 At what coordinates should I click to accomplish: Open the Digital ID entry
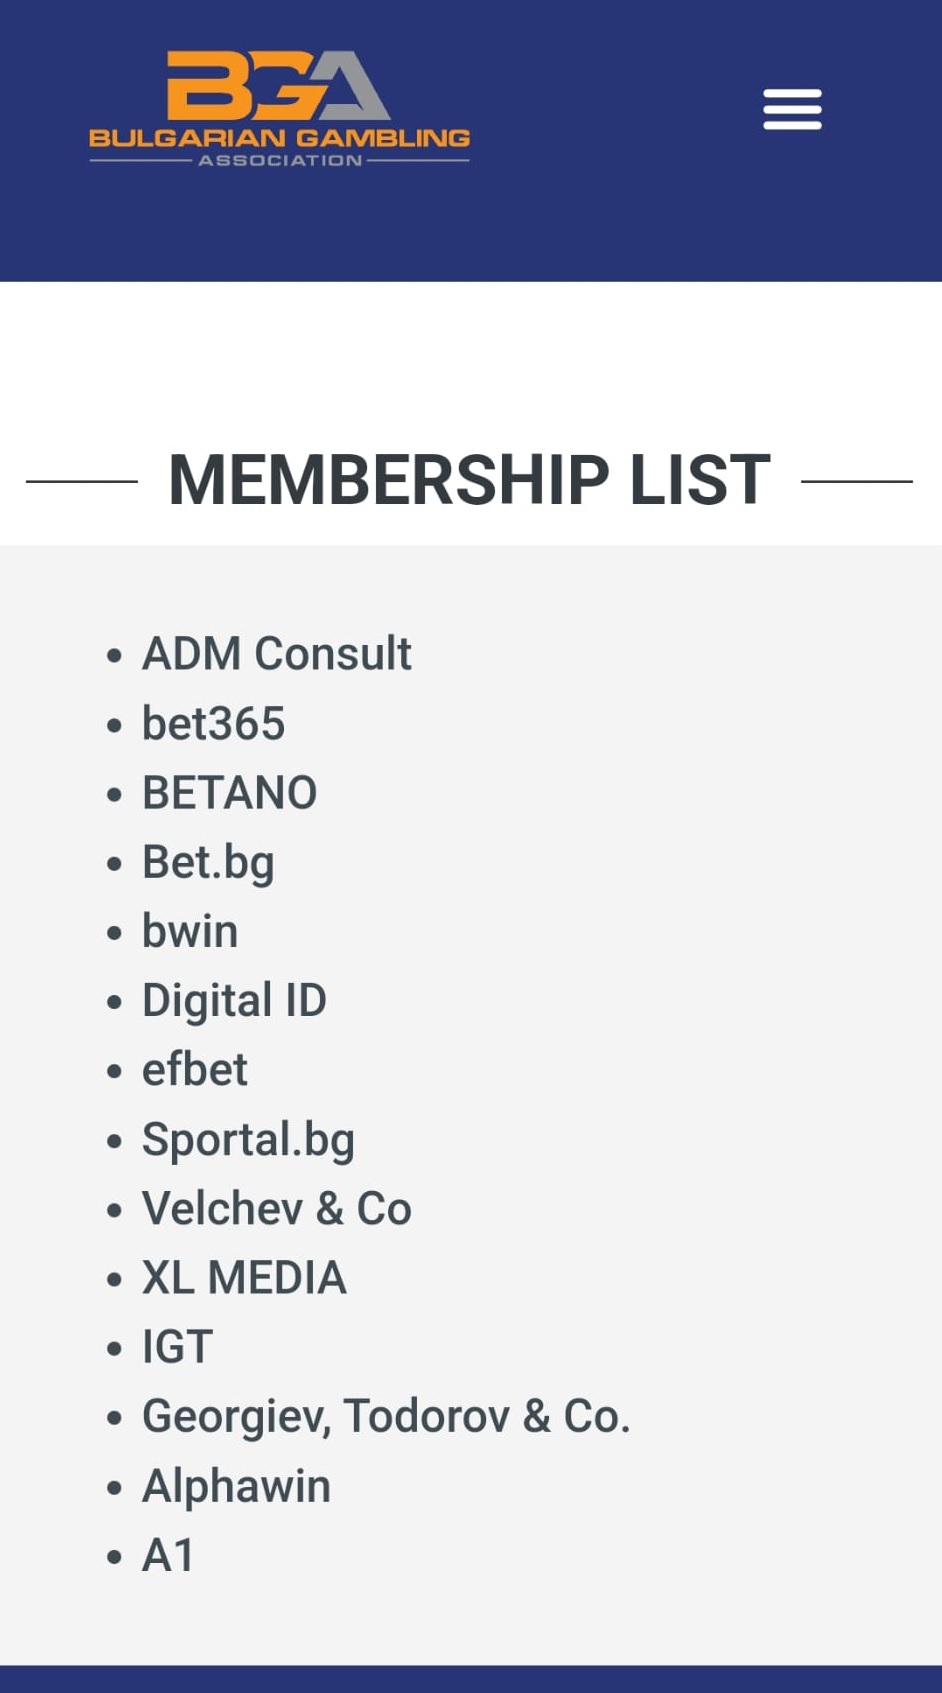point(234,1001)
